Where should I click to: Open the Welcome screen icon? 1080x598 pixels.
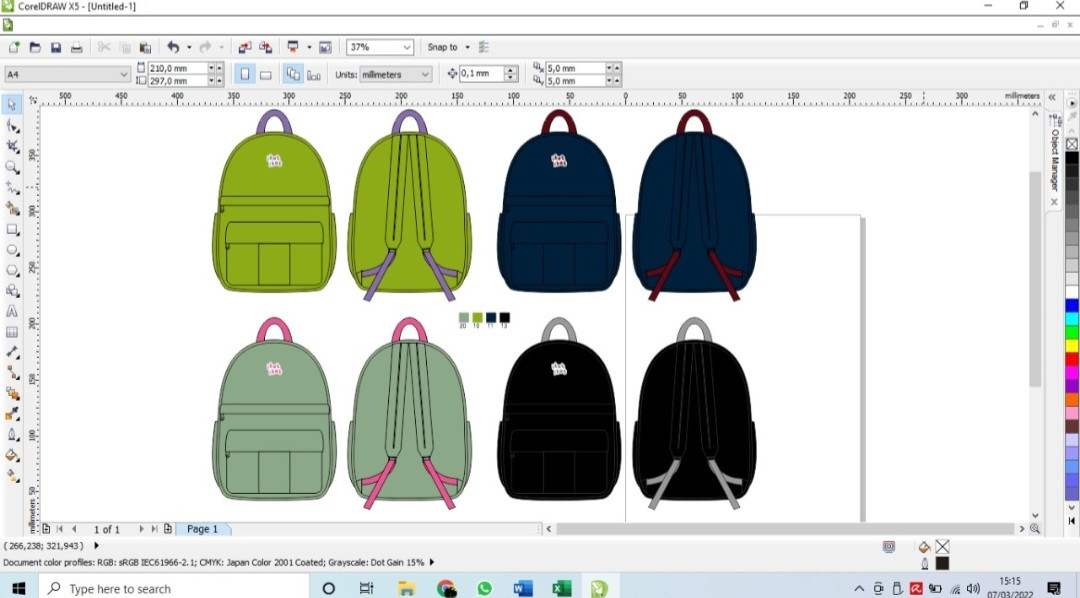click(325, 47)
